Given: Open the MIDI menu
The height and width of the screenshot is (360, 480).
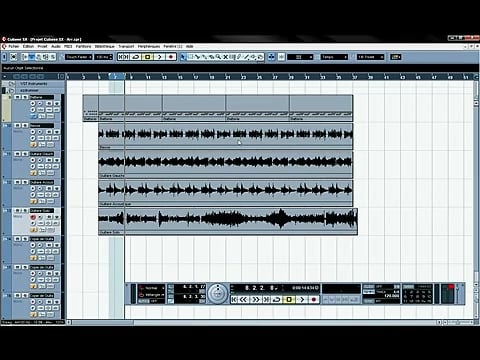Looking at the screenshot, I should 68,46.
